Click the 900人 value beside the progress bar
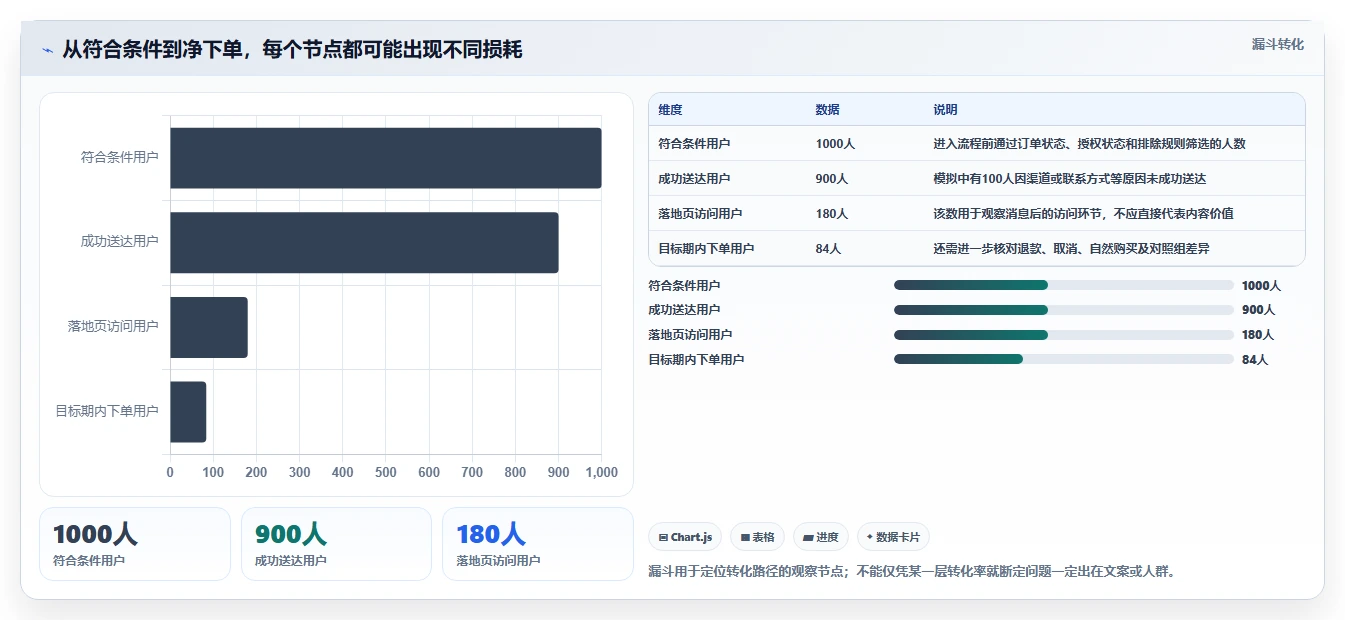Screen dimensions: 1345x620 pyautogui.click(x=1258, y=310)
